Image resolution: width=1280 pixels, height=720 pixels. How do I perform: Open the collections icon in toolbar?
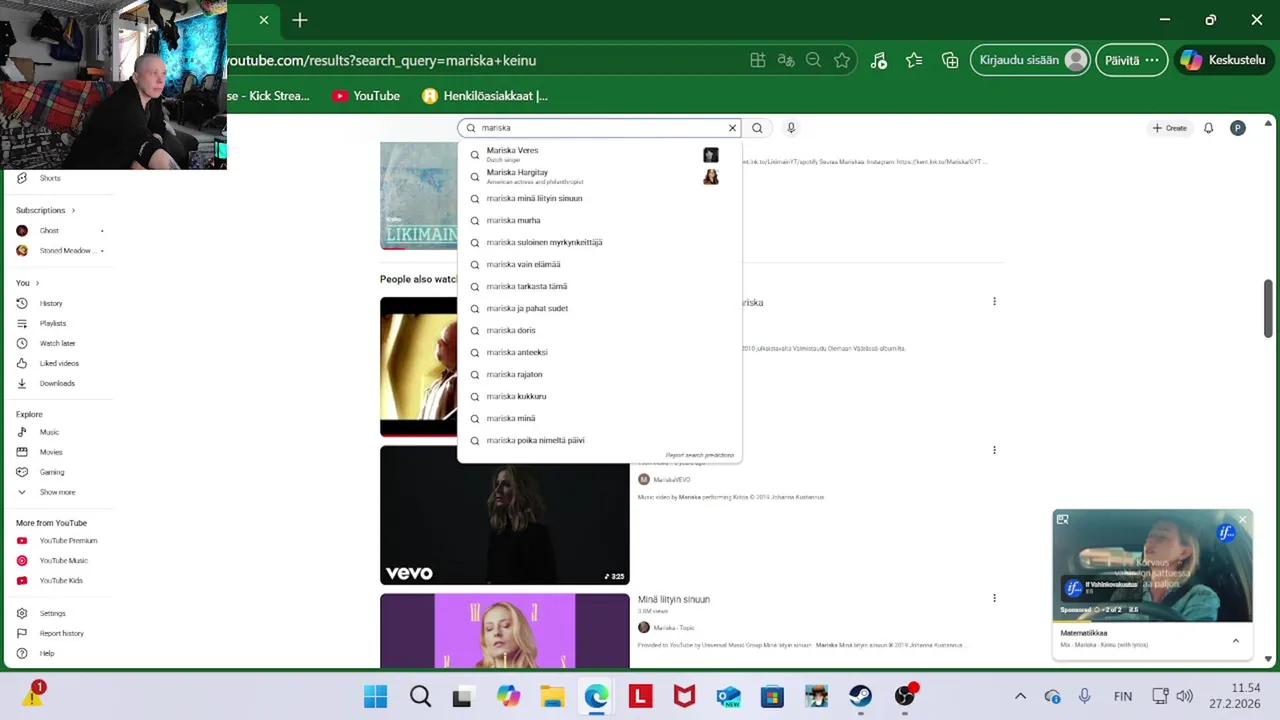coord(950,60)
